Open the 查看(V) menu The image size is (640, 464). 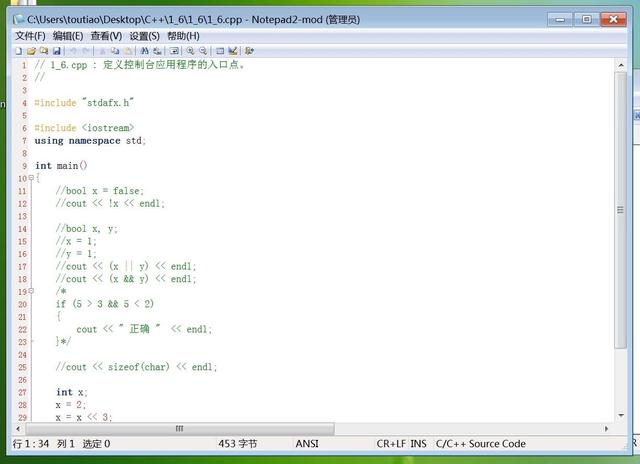[x=106, y=36]
